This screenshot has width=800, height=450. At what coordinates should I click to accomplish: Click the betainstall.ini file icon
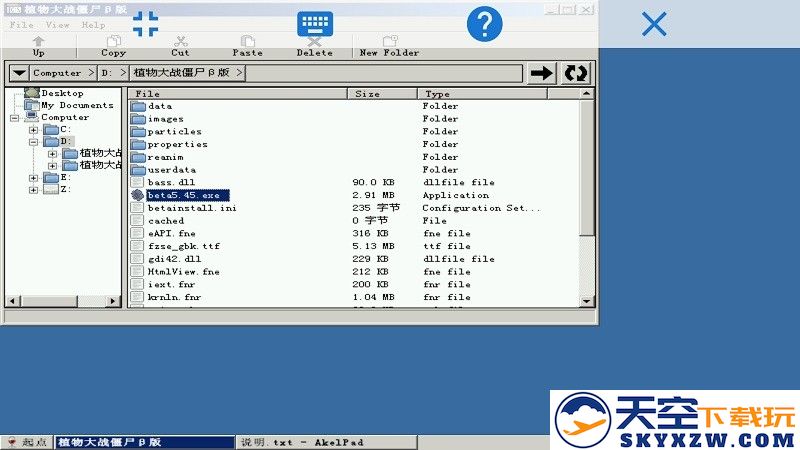[137, 208]
